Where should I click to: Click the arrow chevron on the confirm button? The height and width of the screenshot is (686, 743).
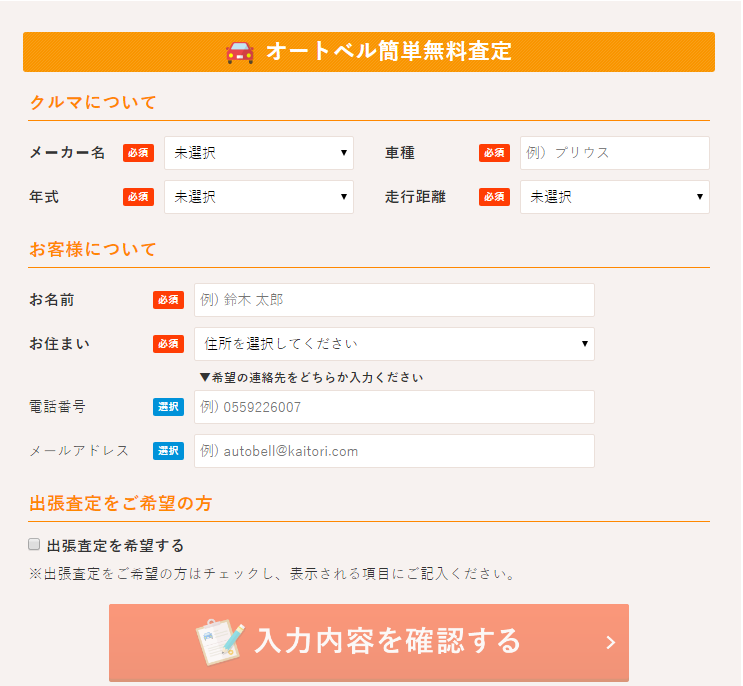pyautogui.click(x=611, y=642)
